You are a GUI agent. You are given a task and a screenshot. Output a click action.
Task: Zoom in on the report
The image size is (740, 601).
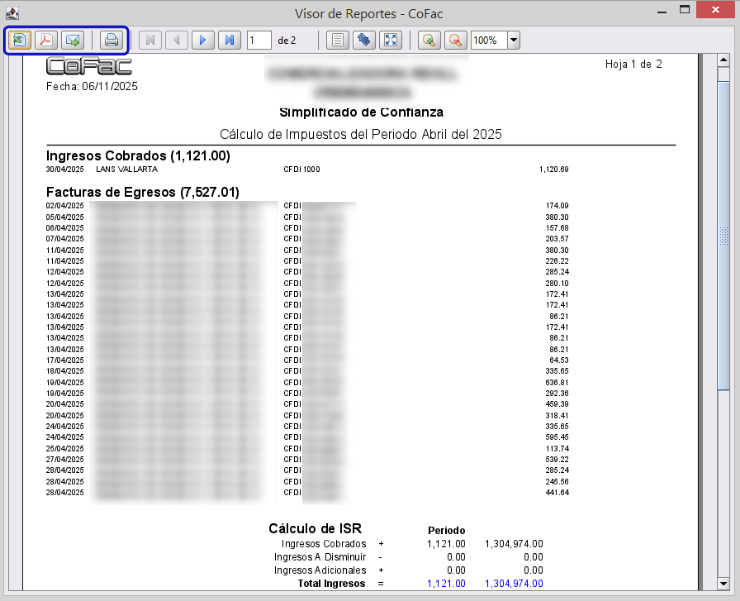pyautogui.click(x=429, y=40)
